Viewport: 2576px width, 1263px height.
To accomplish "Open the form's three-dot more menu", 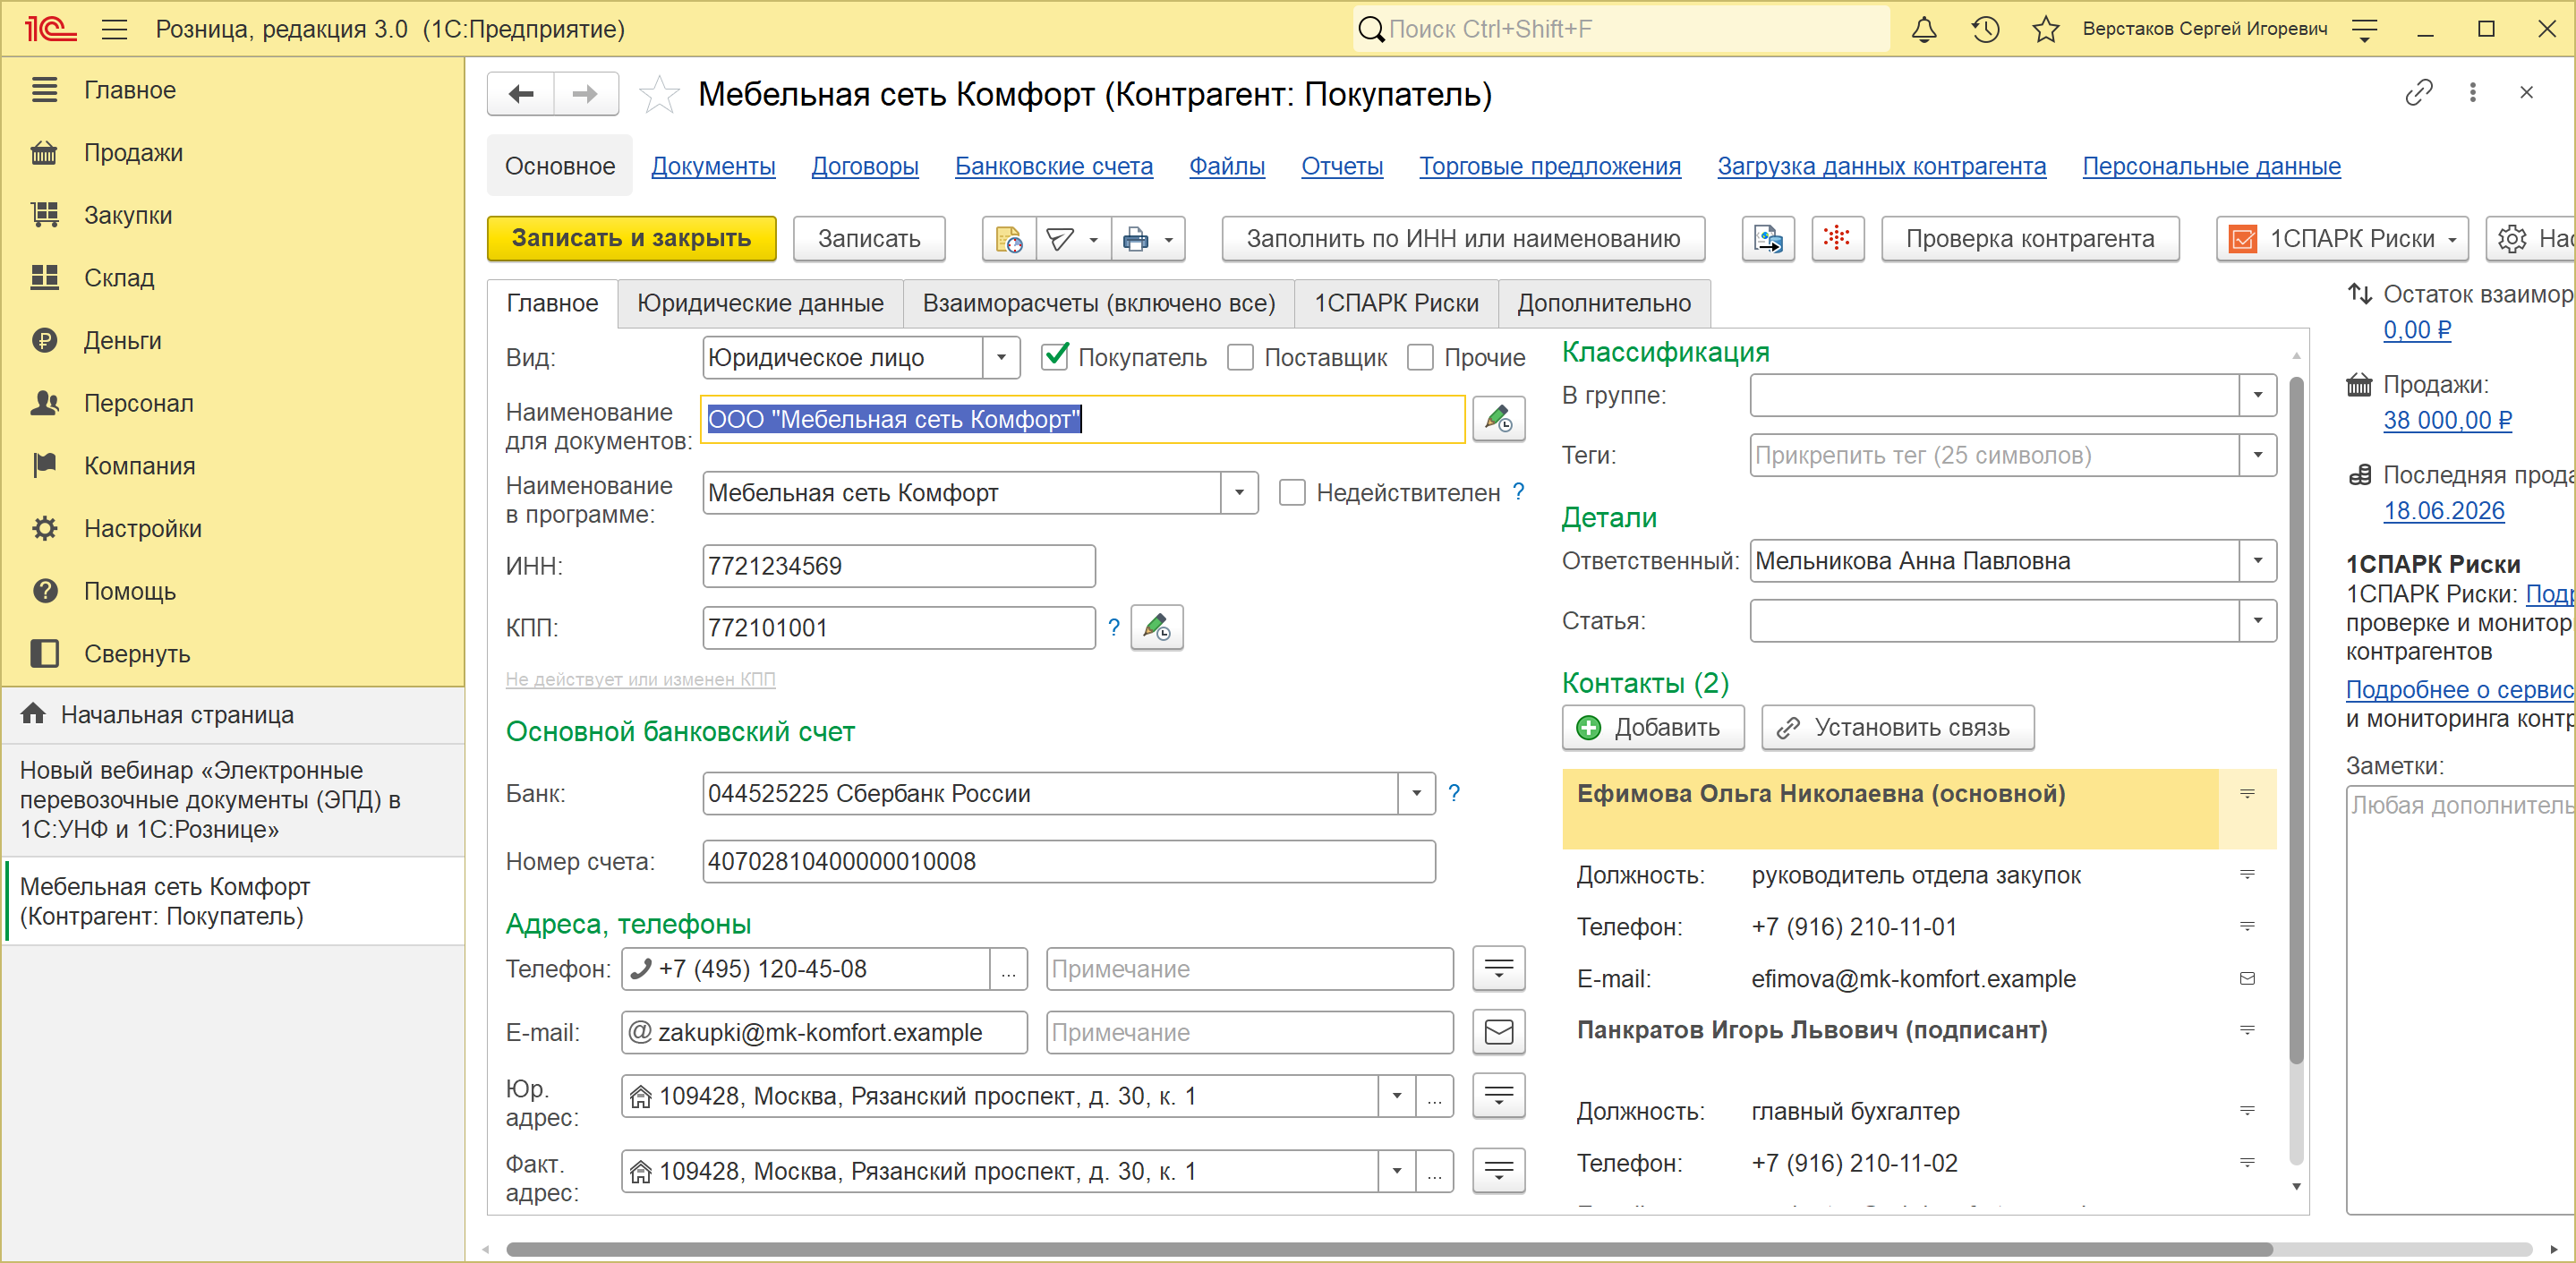I will click(x=2473, y=93).
